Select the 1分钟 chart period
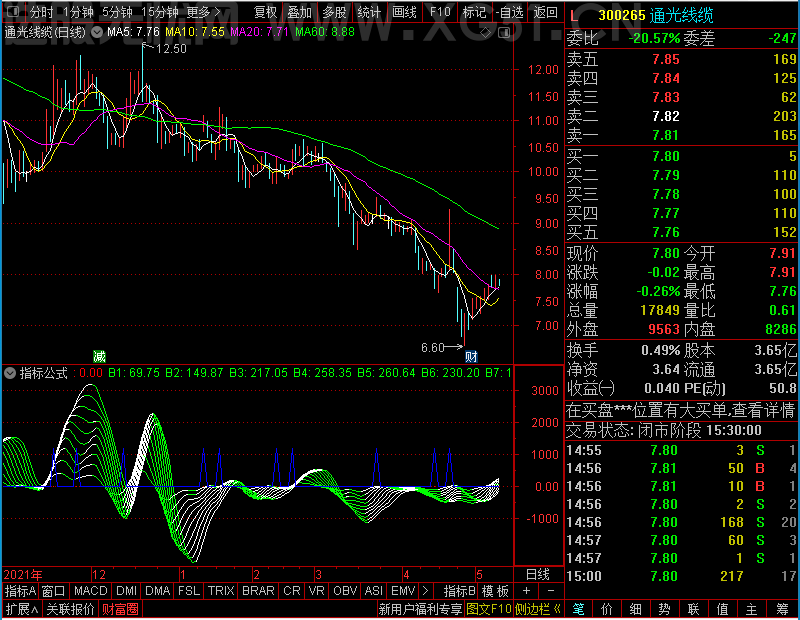Screen dimensions: 800x620 [x=78, y=12]
